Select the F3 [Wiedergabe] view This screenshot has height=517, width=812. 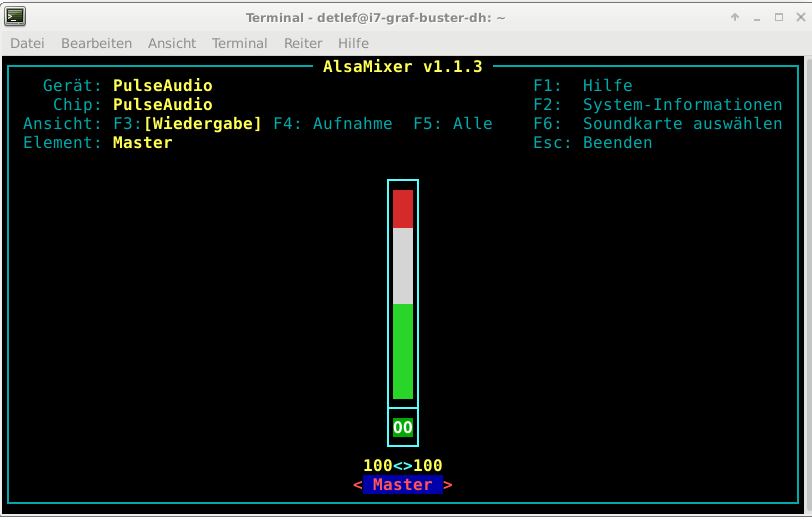click(x=187, y=123)
